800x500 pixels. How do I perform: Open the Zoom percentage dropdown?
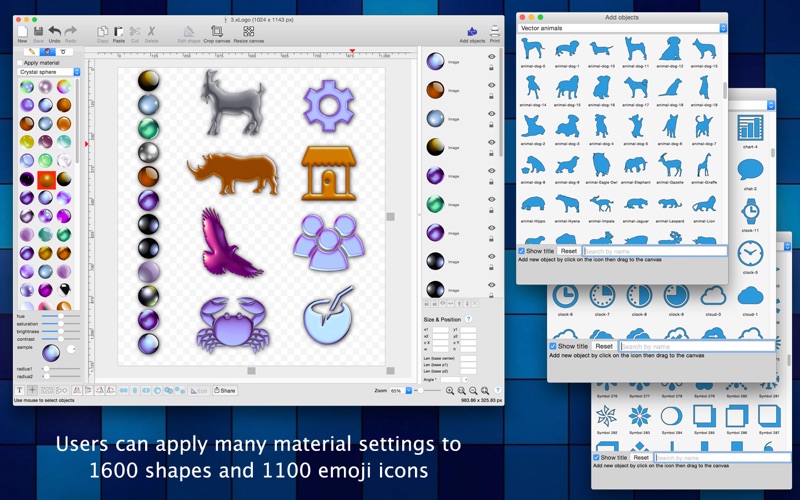[408, 391]
